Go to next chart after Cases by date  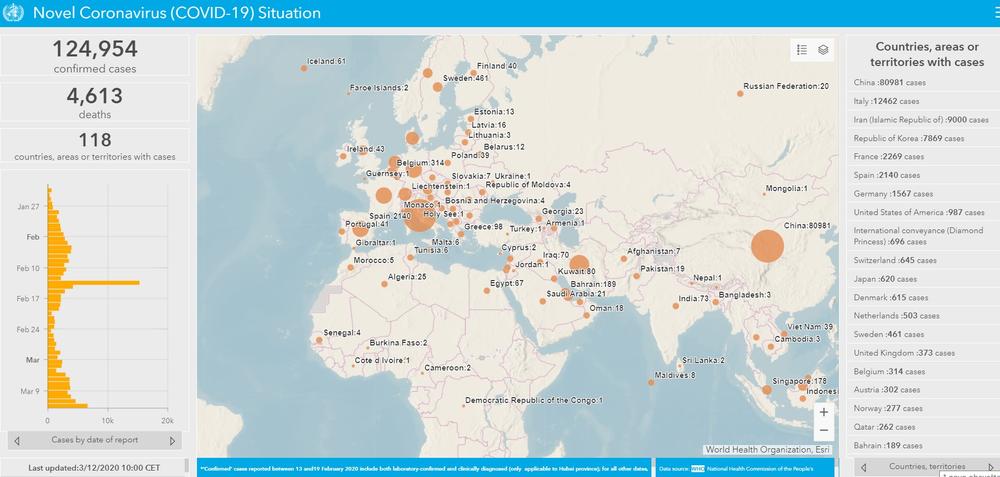tap(172, 440)
